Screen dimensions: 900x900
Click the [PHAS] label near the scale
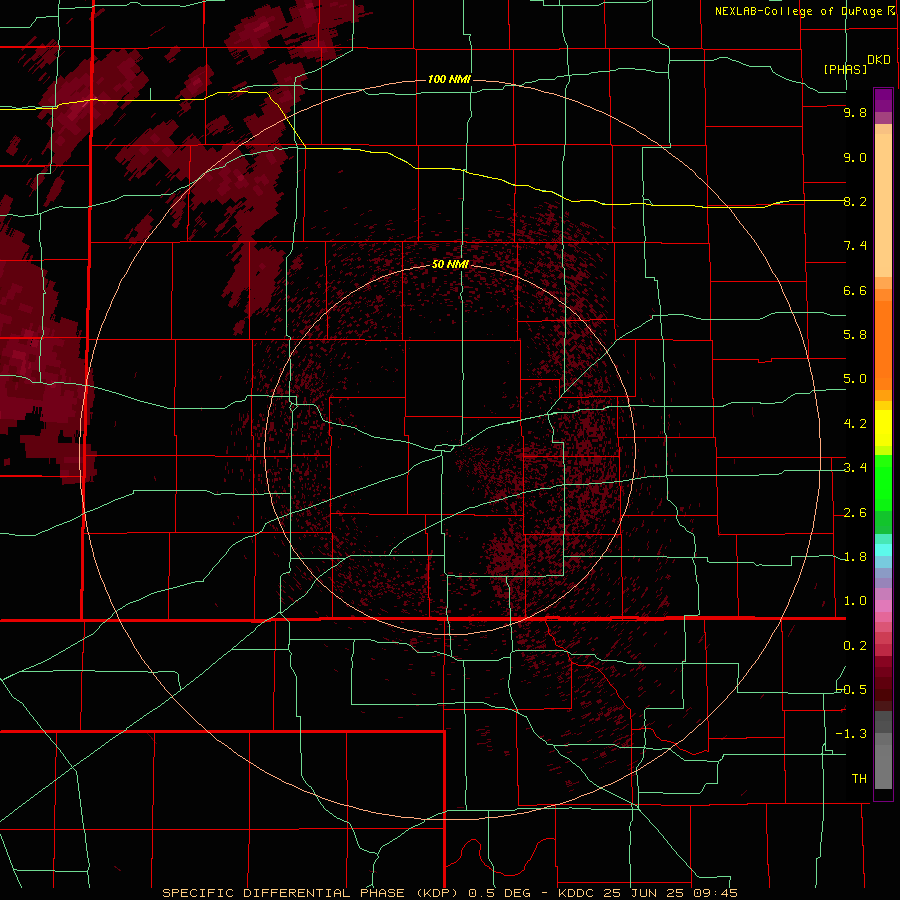(x=845, y=69)
